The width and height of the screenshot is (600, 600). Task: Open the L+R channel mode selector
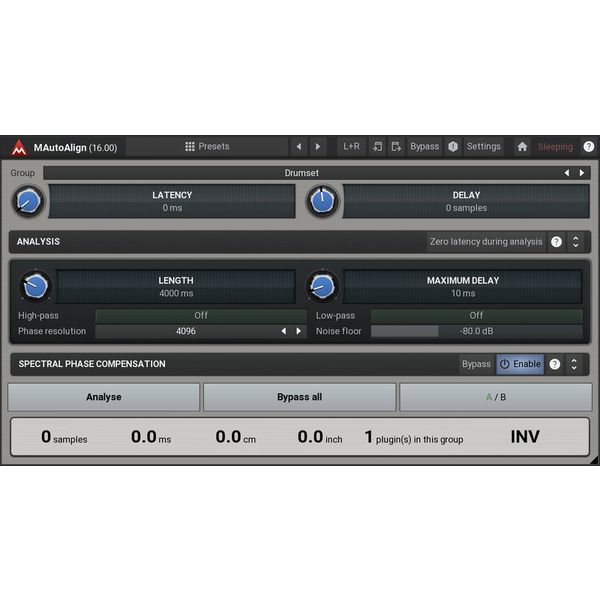[351, 146]
